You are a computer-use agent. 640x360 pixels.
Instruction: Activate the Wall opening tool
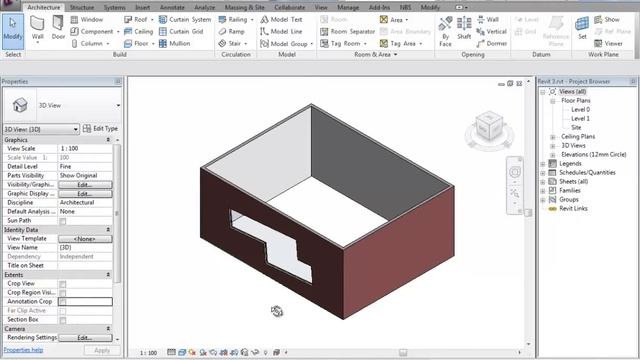tap(488, 19)
